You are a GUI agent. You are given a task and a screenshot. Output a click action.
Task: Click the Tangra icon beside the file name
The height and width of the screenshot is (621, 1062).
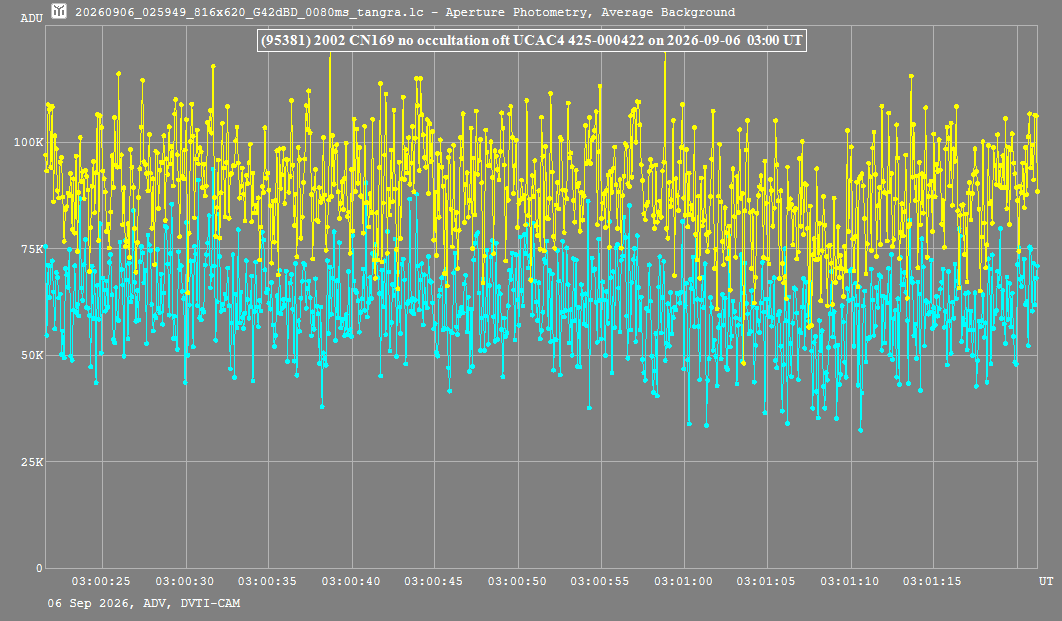[x=60, y=11]
